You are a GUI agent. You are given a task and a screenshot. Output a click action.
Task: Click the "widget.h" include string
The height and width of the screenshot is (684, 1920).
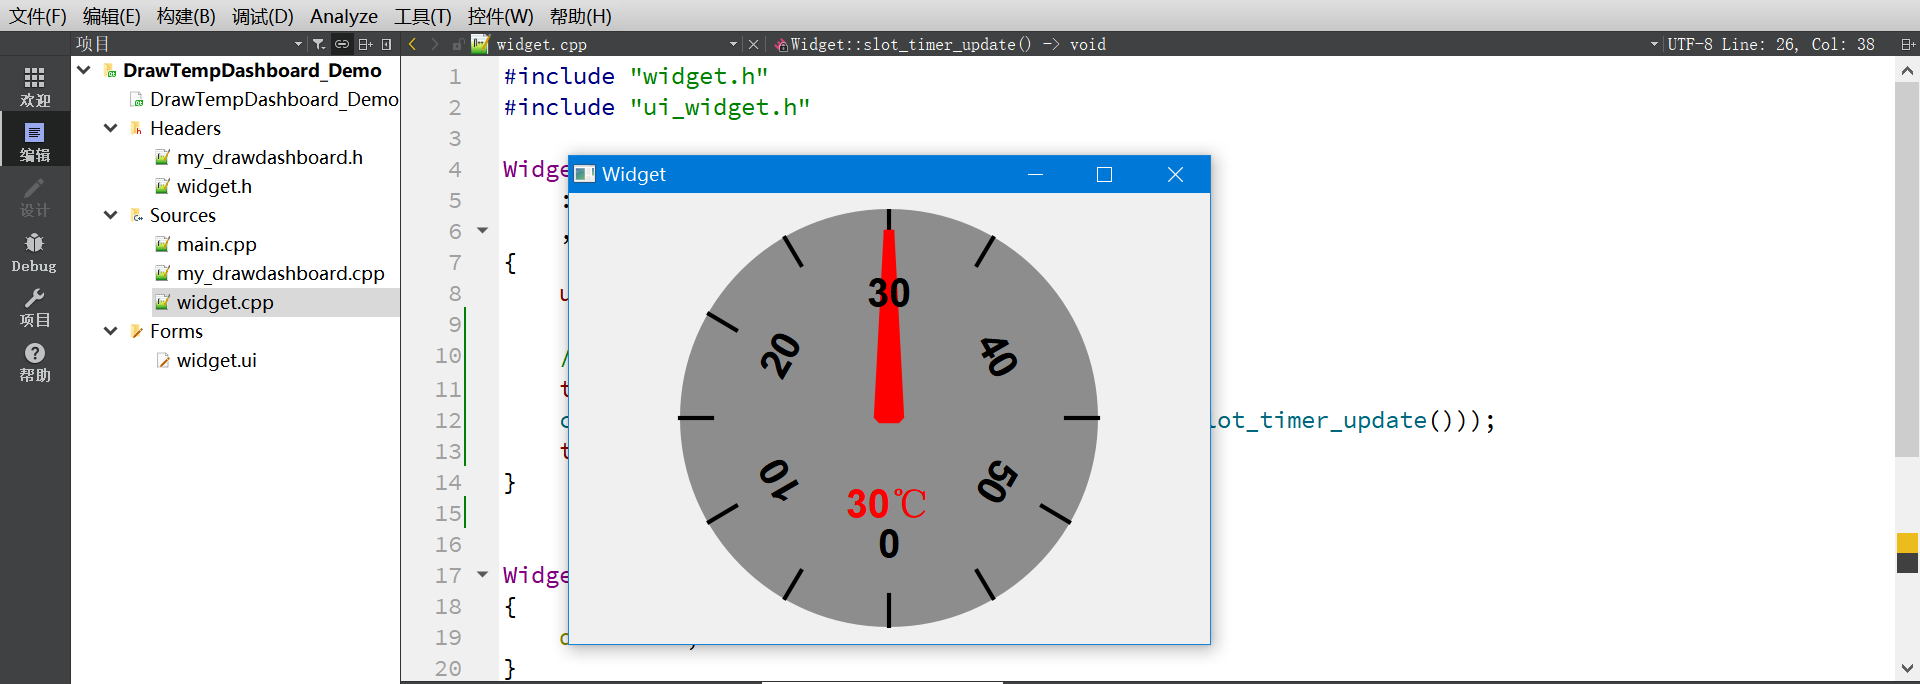(699, 77)
